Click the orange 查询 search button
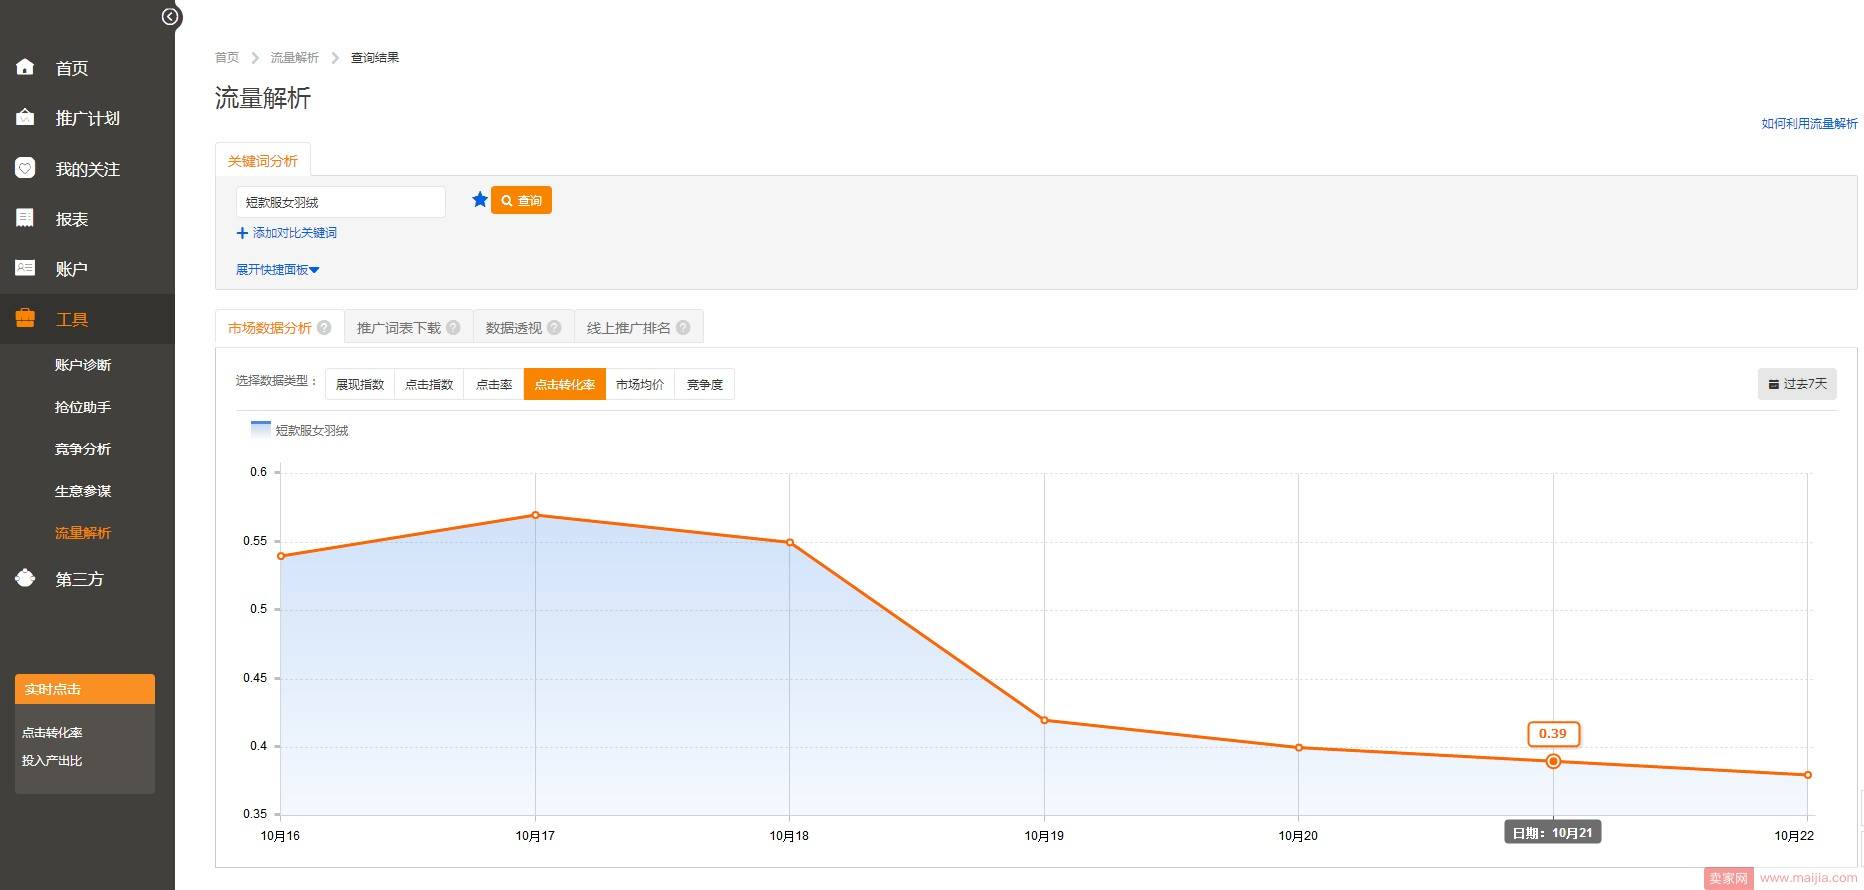Screen dimensions: 1864x890 521,200
